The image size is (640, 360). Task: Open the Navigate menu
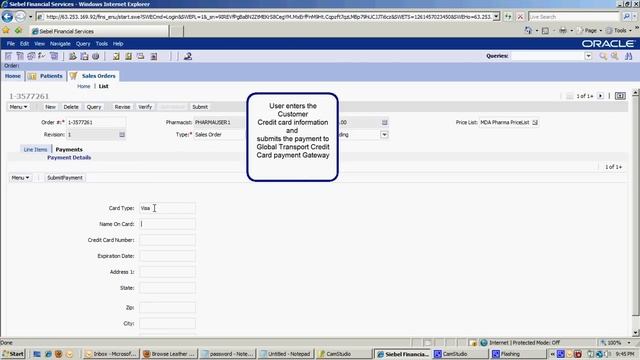pyautogui.click(x=60, y=44)
